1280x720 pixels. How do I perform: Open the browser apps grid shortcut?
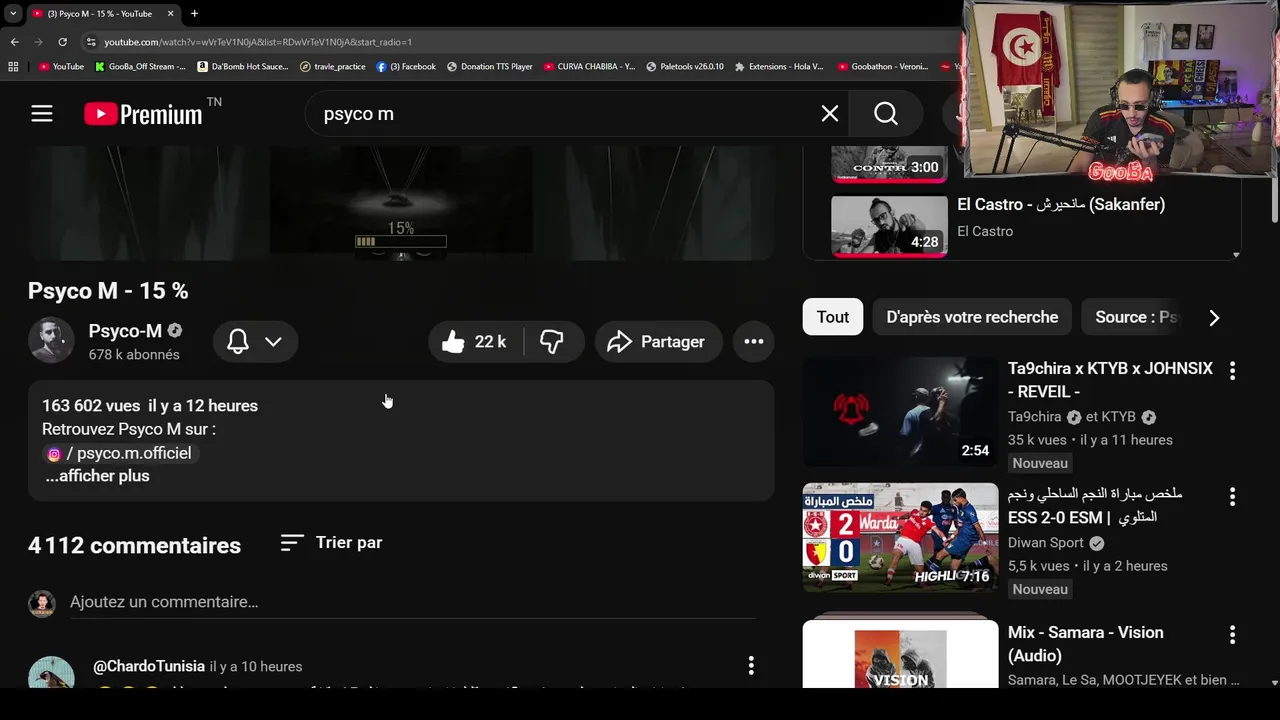click(x=13, y=67)
